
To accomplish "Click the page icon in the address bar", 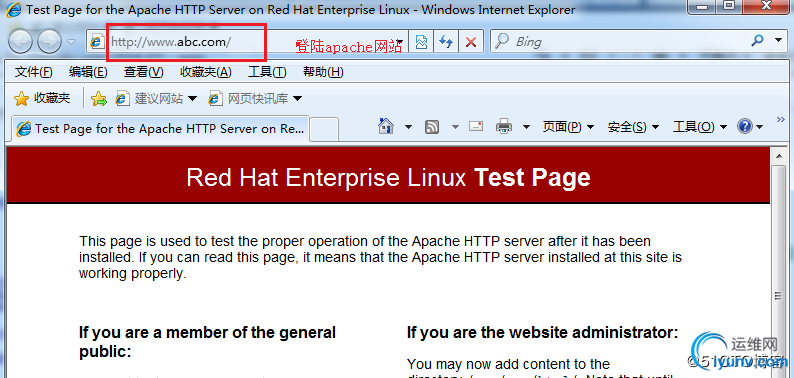I will click(97, 42).
